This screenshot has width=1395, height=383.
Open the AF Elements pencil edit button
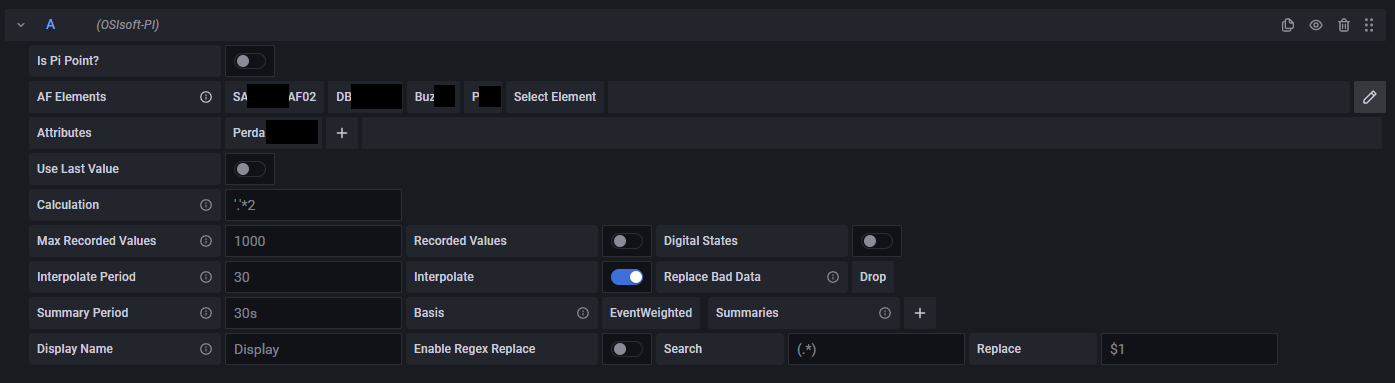tap(1370, 97)
